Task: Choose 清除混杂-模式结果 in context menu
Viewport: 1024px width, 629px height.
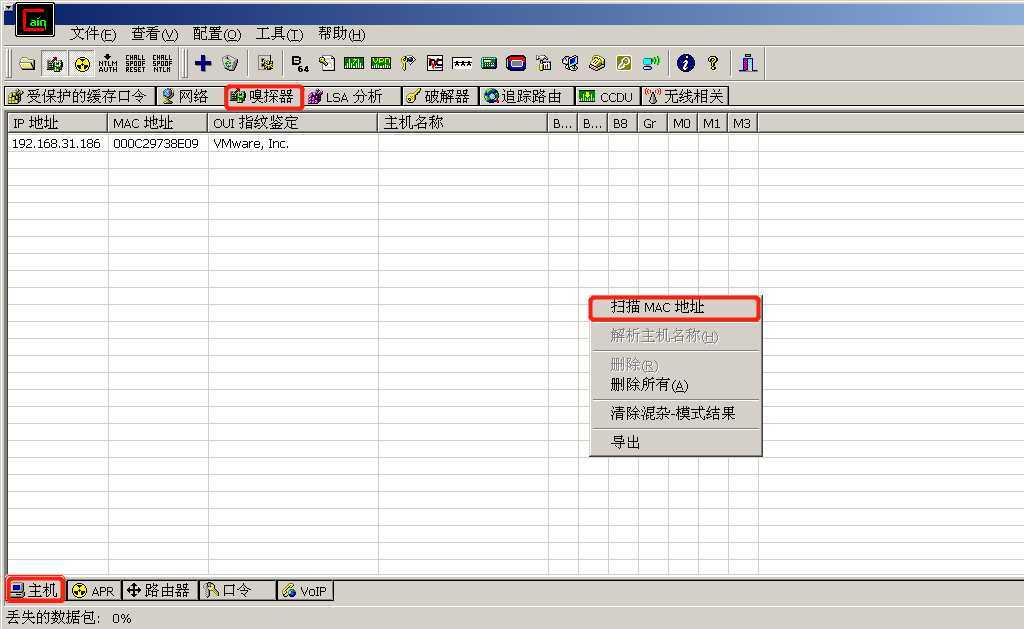Action: (675, 413)
